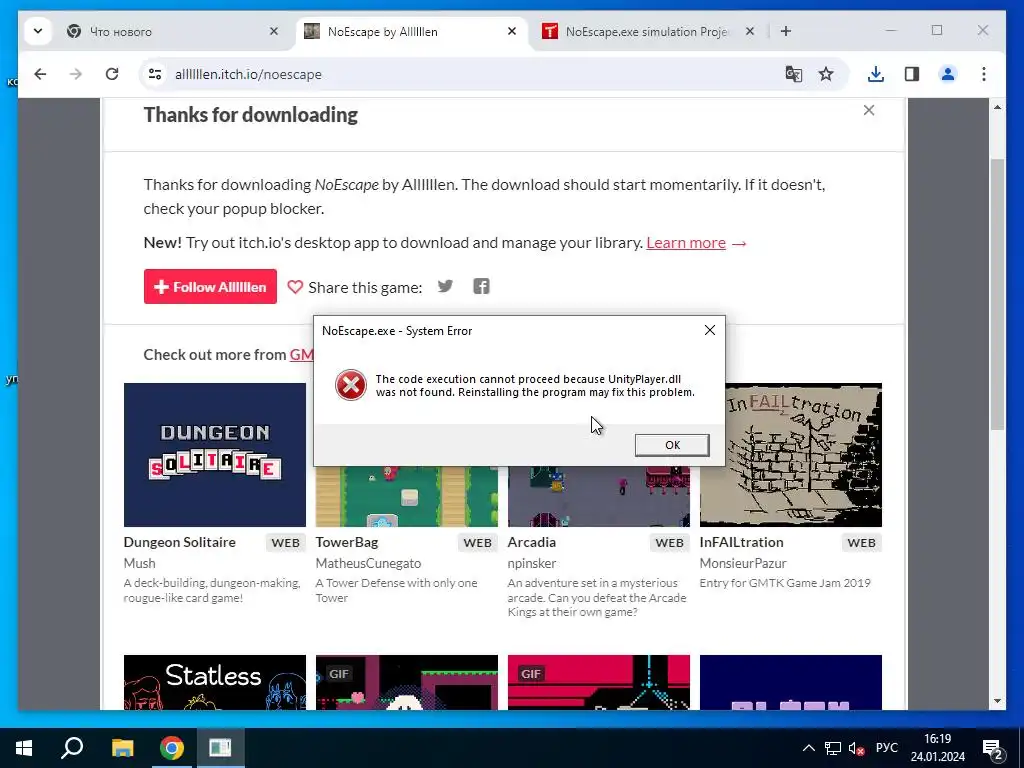Close the NoEscape.exe System Error dialog

(x=710, y=330)
